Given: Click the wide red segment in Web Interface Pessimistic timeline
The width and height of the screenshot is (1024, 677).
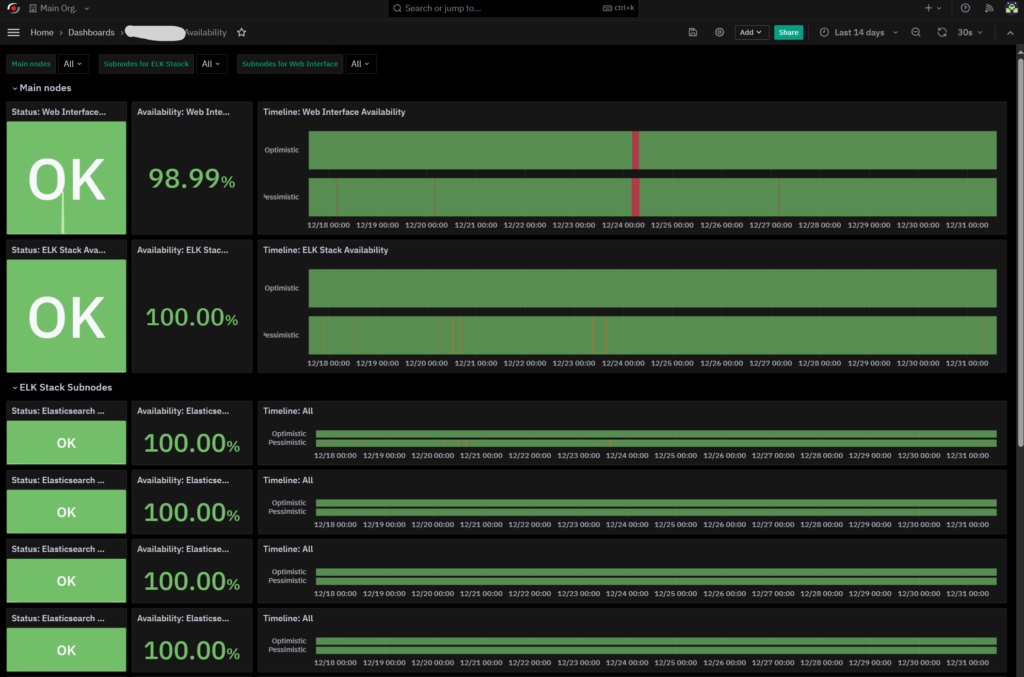Looking at the screenshot, I should (x=635, y=197).
